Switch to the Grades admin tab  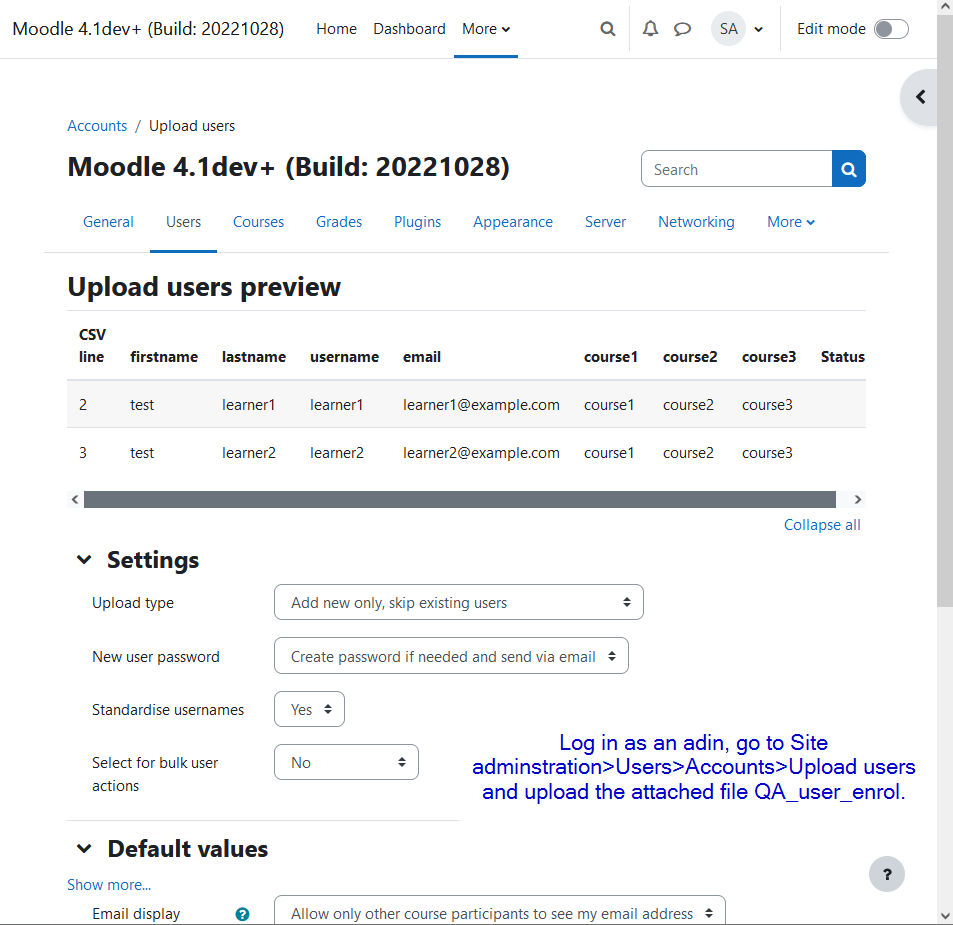click(339, 222)
